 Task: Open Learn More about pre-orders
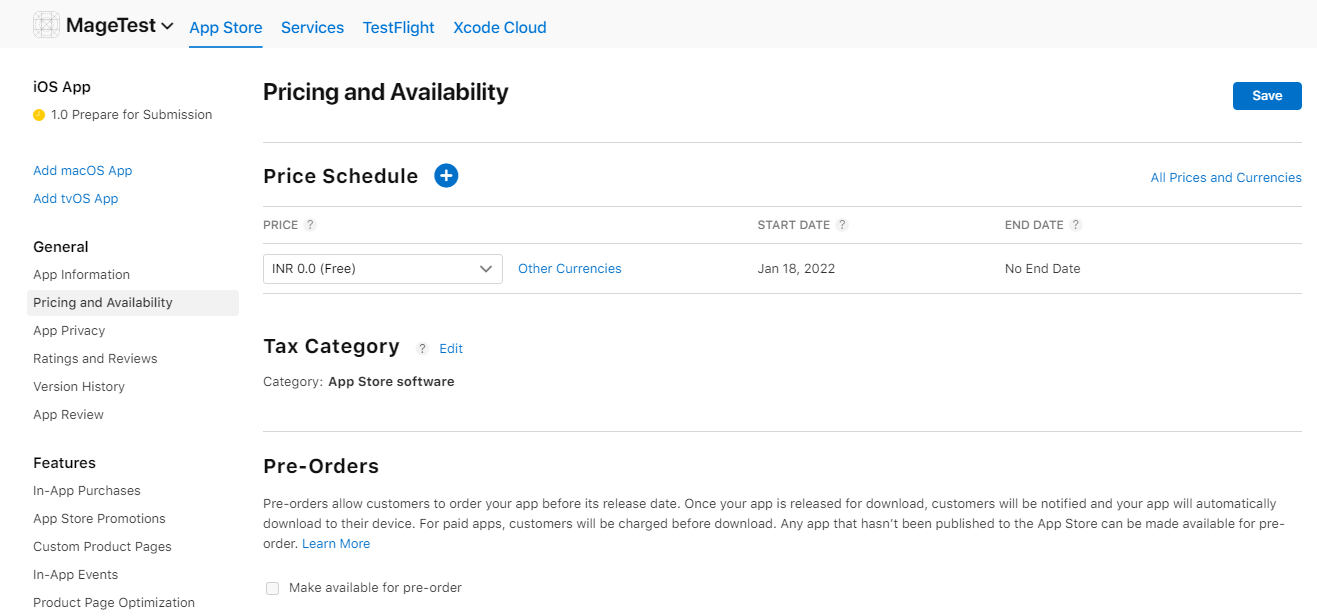pyautogui.click(x=335, y=543)
